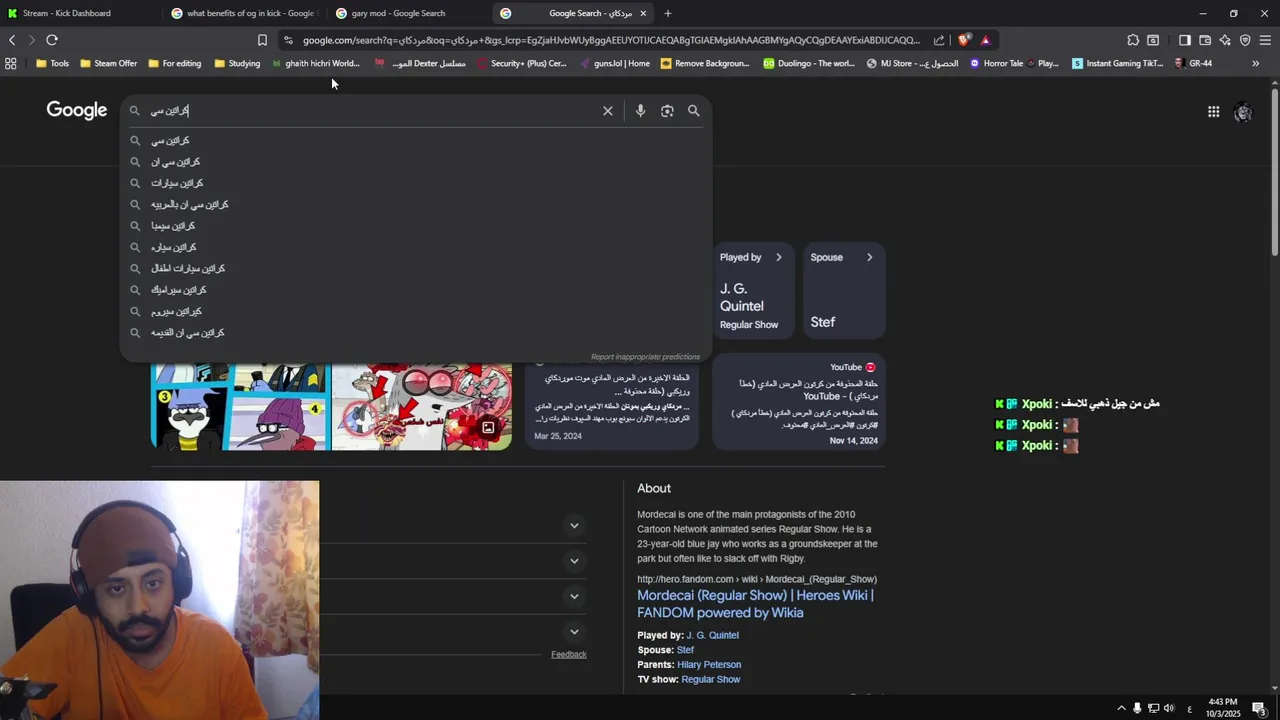This screenshot has width=1280, height=720.
Task: Go back to the previous page
Action: coord(12,40)
